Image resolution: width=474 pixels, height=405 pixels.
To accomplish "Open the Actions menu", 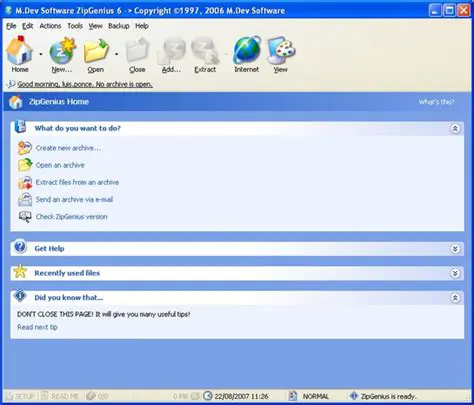I will point(50,26).
